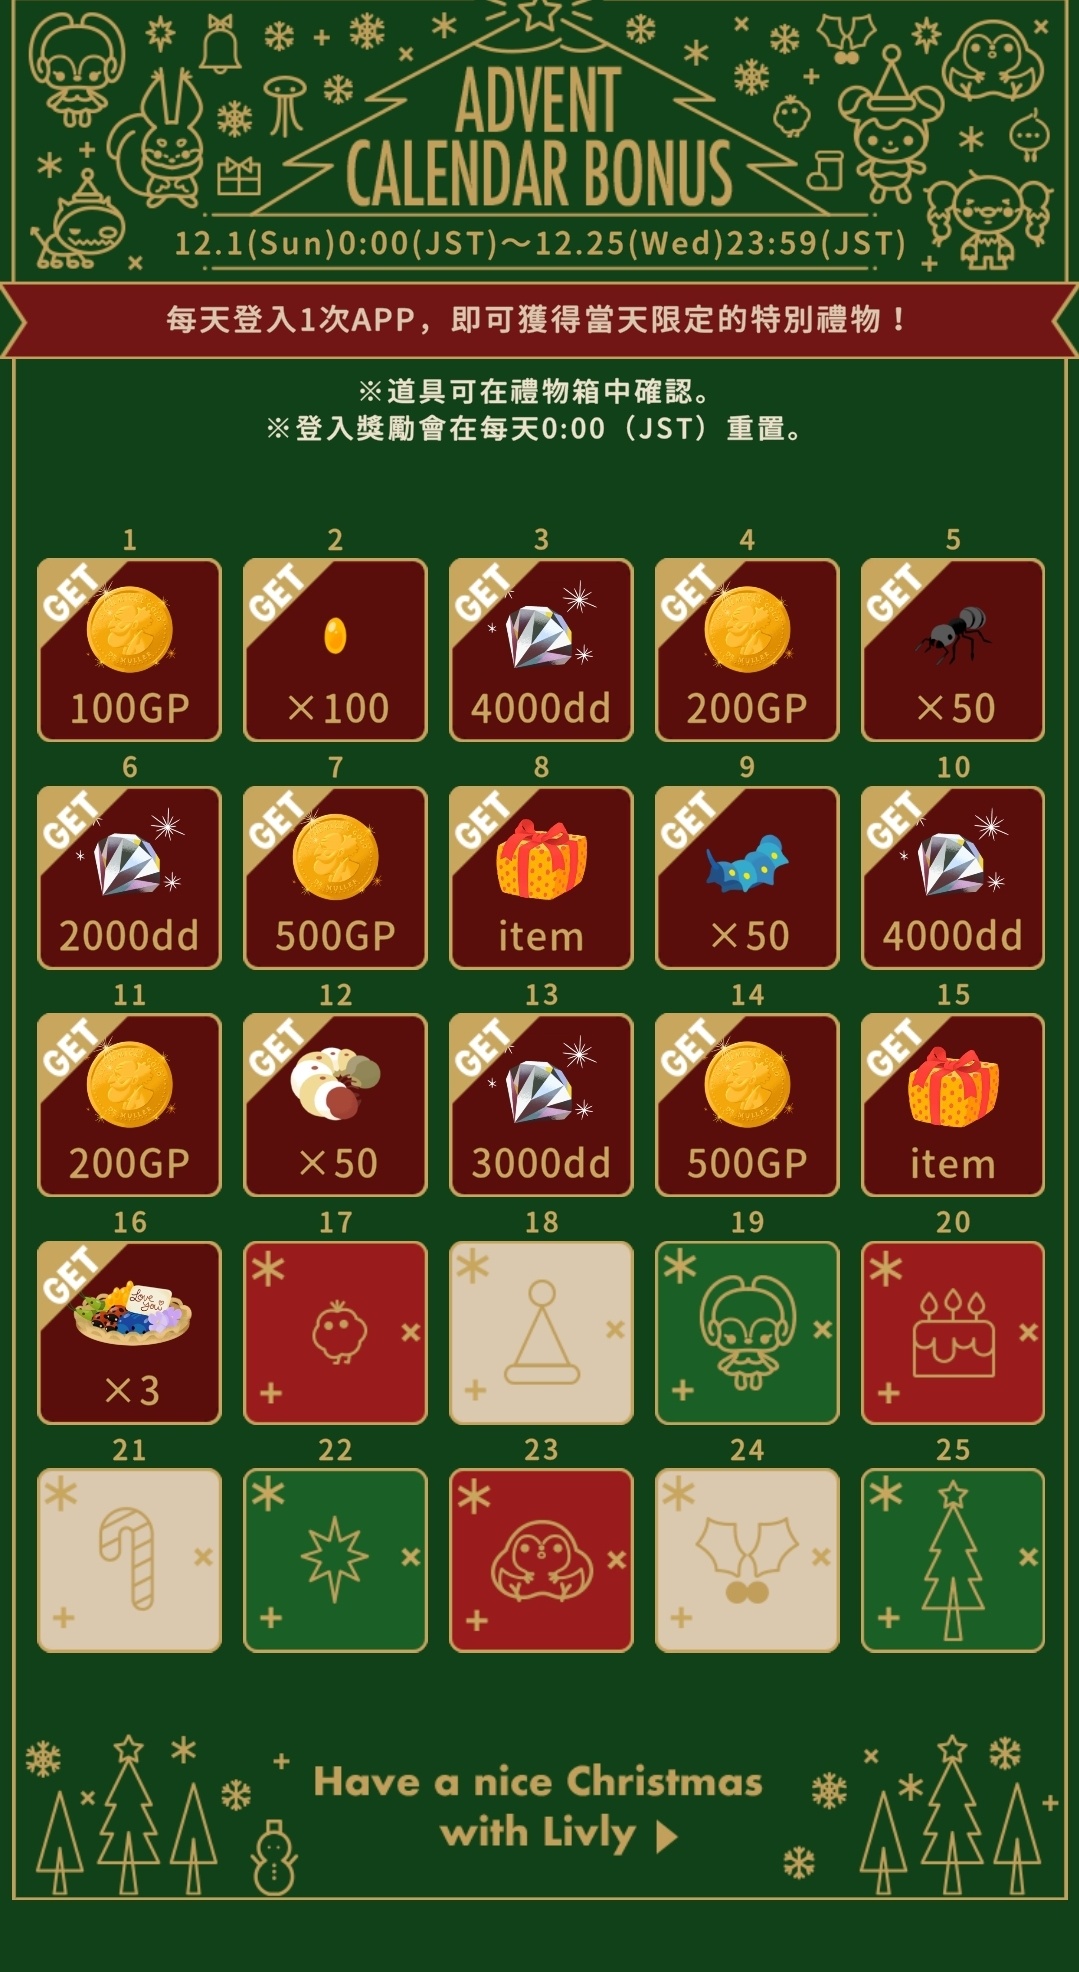1079x1972 pixels.
Task: Select day 13 3000dd diamond reward
Action: click(x=541, y=1104)
